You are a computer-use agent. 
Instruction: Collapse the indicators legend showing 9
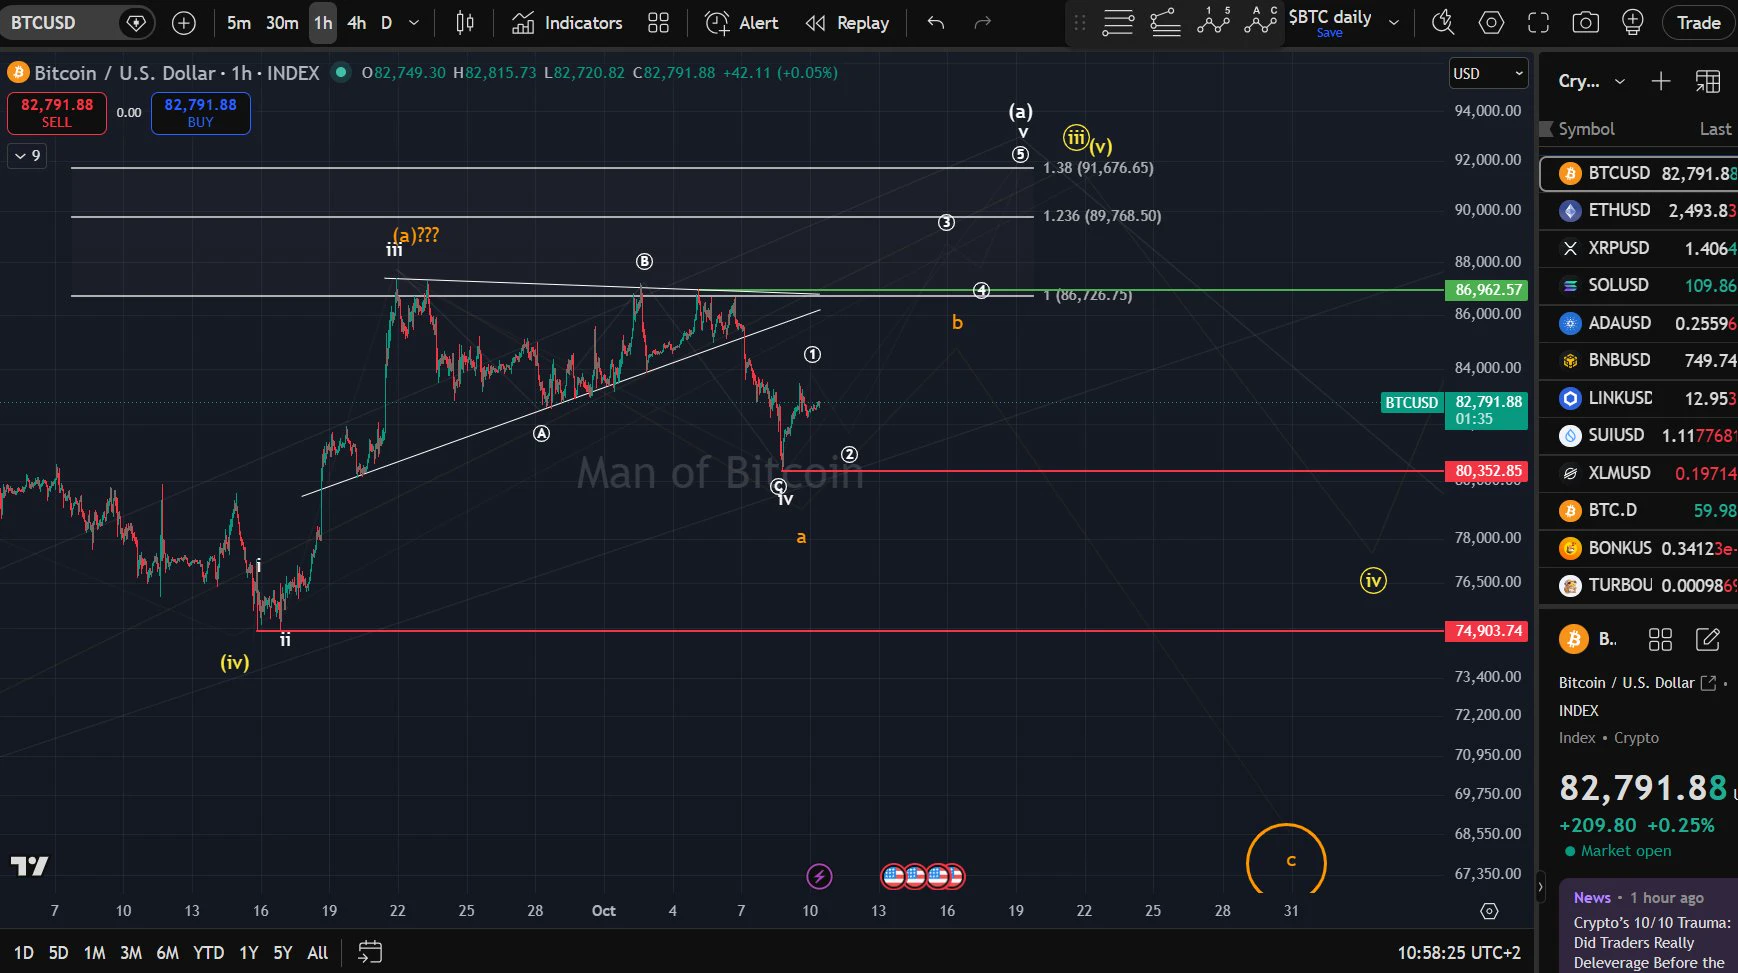coord(27,156)
